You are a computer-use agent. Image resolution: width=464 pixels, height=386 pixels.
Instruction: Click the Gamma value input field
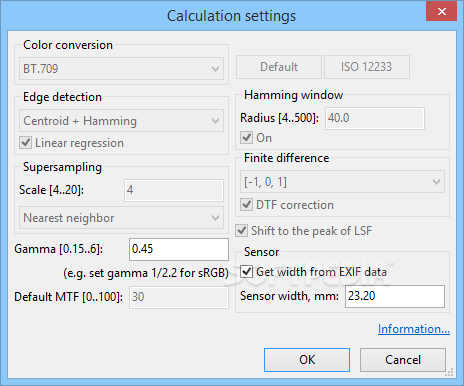click(179, 249)
